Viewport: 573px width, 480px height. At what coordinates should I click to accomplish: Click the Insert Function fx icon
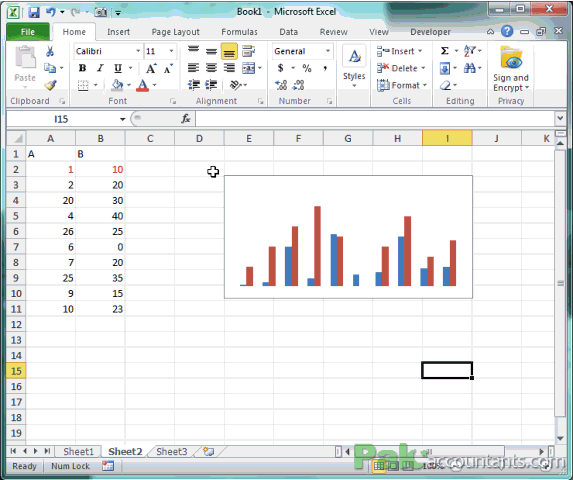pos(186,119)
